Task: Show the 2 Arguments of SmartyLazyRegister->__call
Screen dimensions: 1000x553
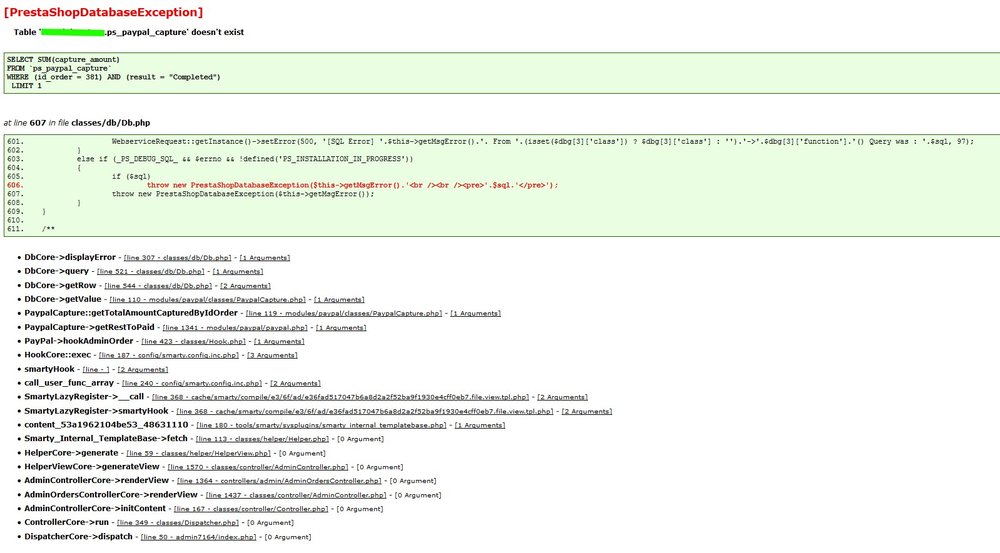Action: pyautogui.click(x=562, y=397)
